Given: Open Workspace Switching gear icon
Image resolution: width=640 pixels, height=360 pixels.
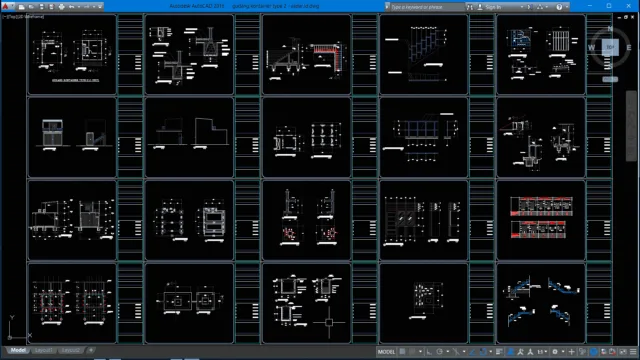Looking at the screenshot, I should (x=555, y=351).
